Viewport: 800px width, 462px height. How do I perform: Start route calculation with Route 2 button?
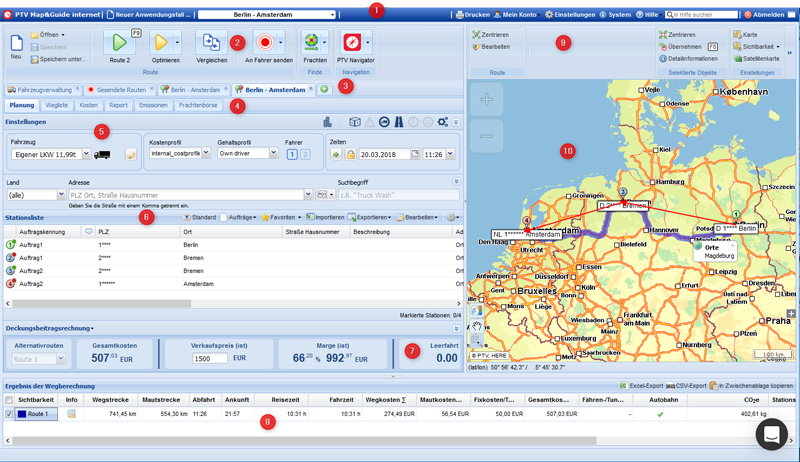click(x=120, y=43)
